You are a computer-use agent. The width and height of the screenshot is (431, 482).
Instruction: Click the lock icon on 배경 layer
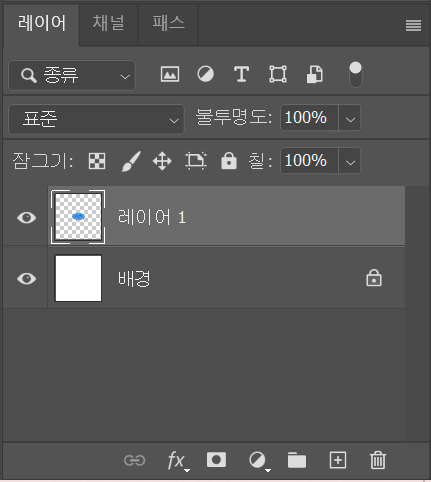(x=374, y=278)
